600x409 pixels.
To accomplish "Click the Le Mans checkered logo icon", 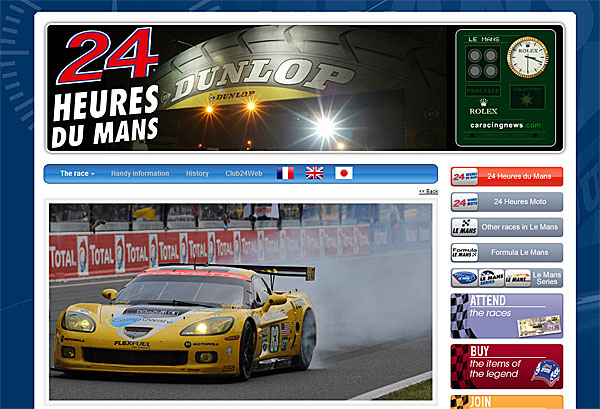I will (465, 227).
